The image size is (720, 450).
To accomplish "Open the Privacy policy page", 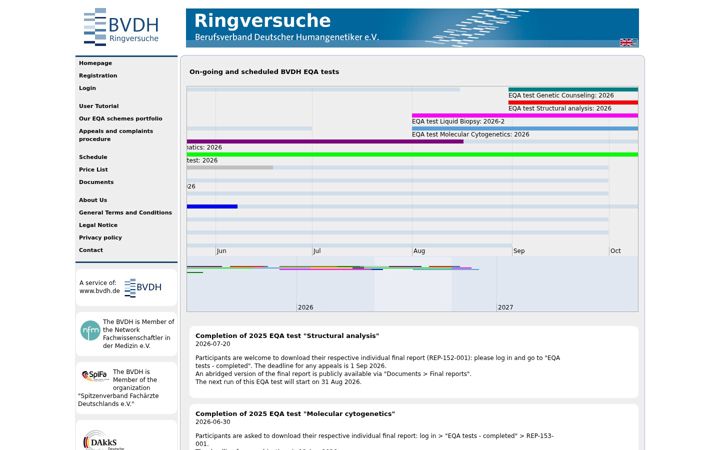I will tap(100, 238).
